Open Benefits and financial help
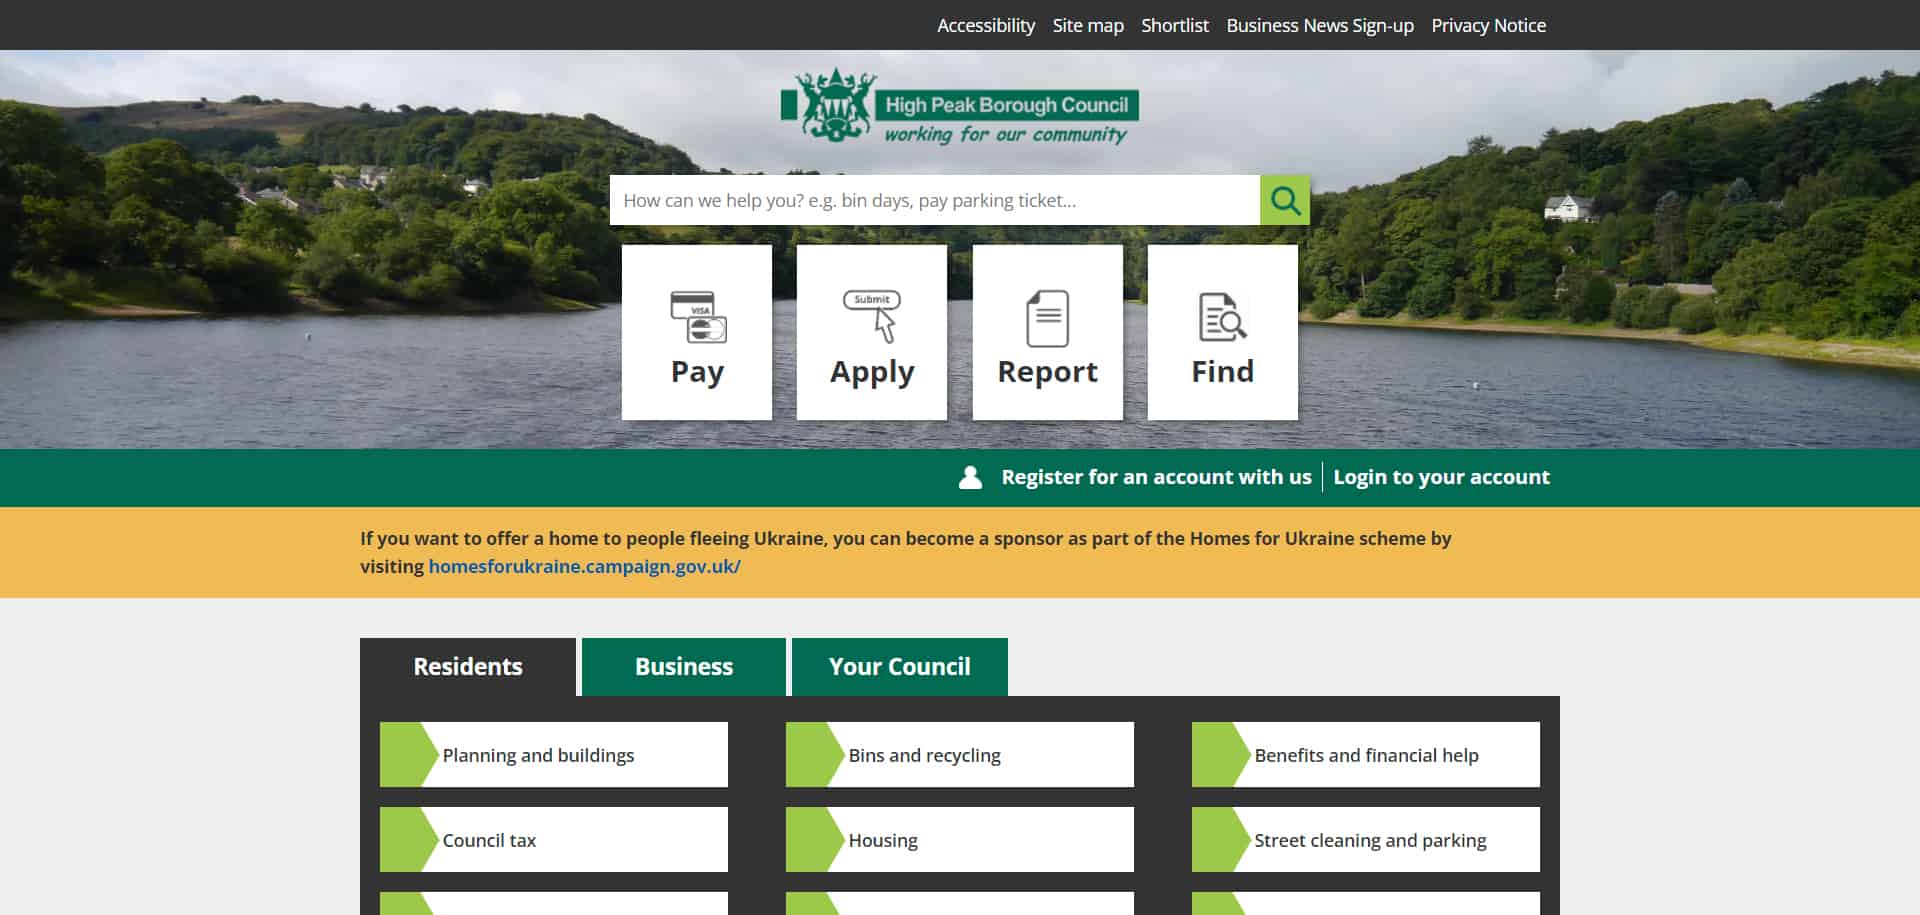The width and height of the screenshot is (1920, 915). click(1366, 756)
